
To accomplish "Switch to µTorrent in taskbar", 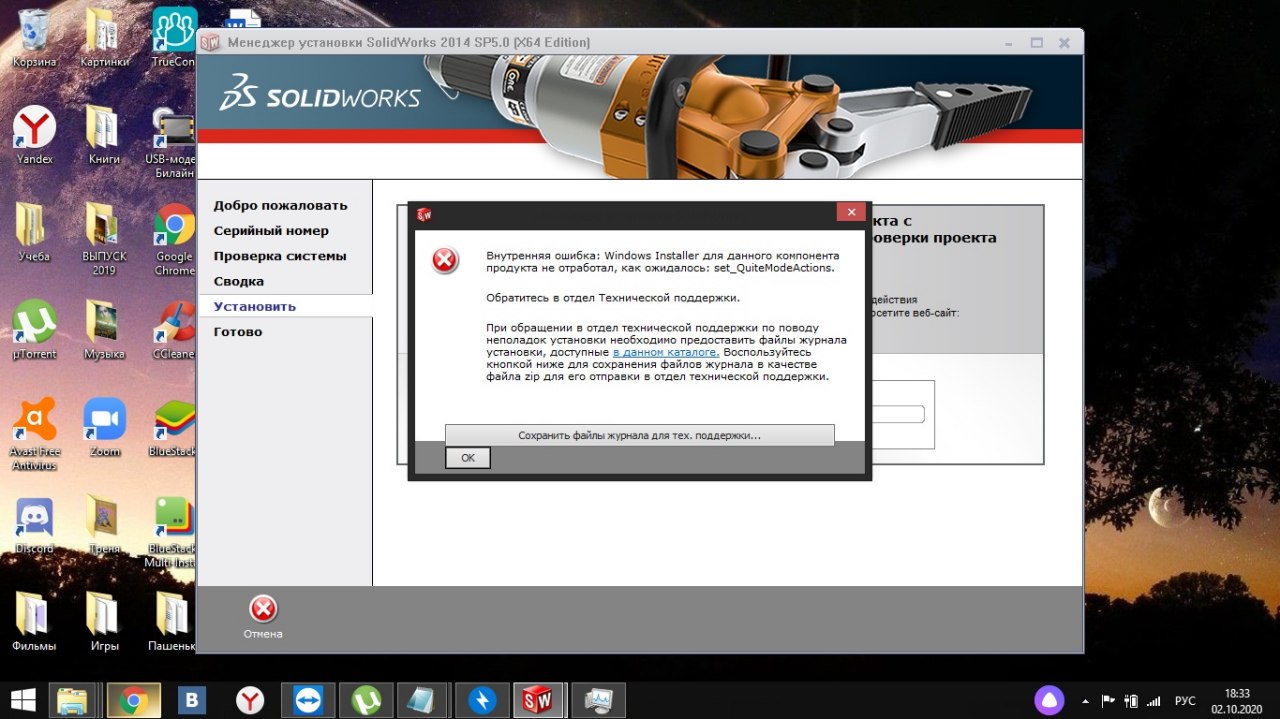I will (x=365, y=700).
